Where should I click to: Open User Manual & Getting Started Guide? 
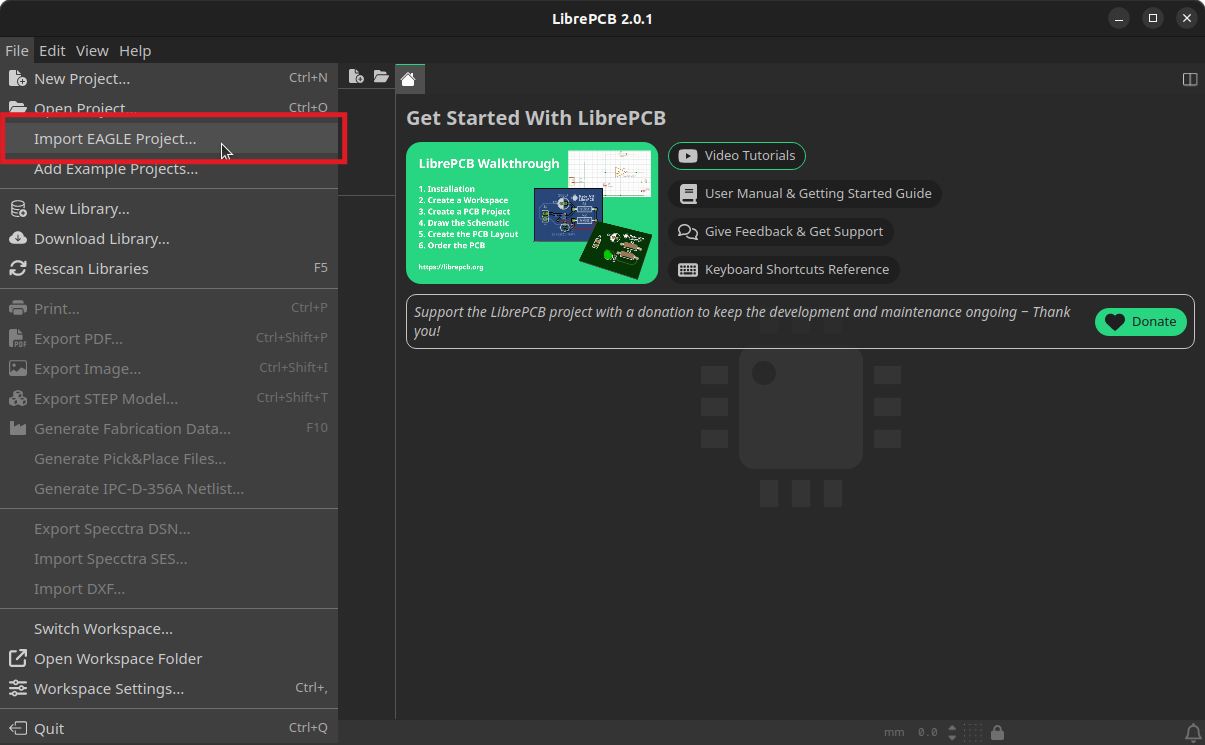point(805,194)
